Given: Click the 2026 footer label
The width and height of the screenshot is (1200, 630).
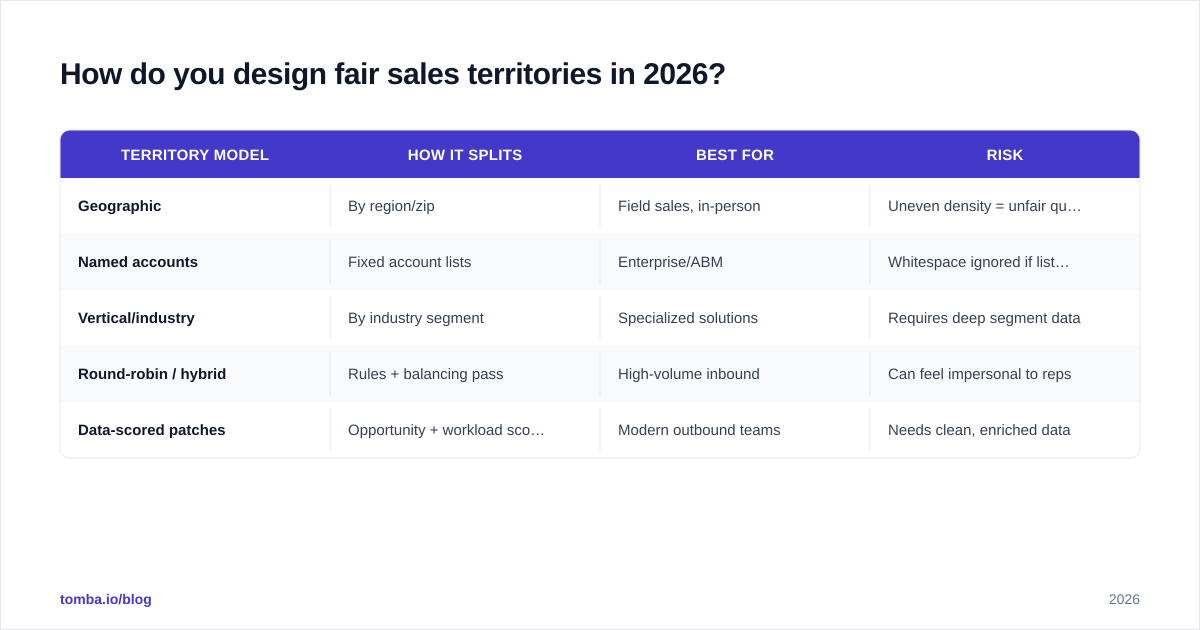Looking at the screenshot, I should (x=1124, y=599).
